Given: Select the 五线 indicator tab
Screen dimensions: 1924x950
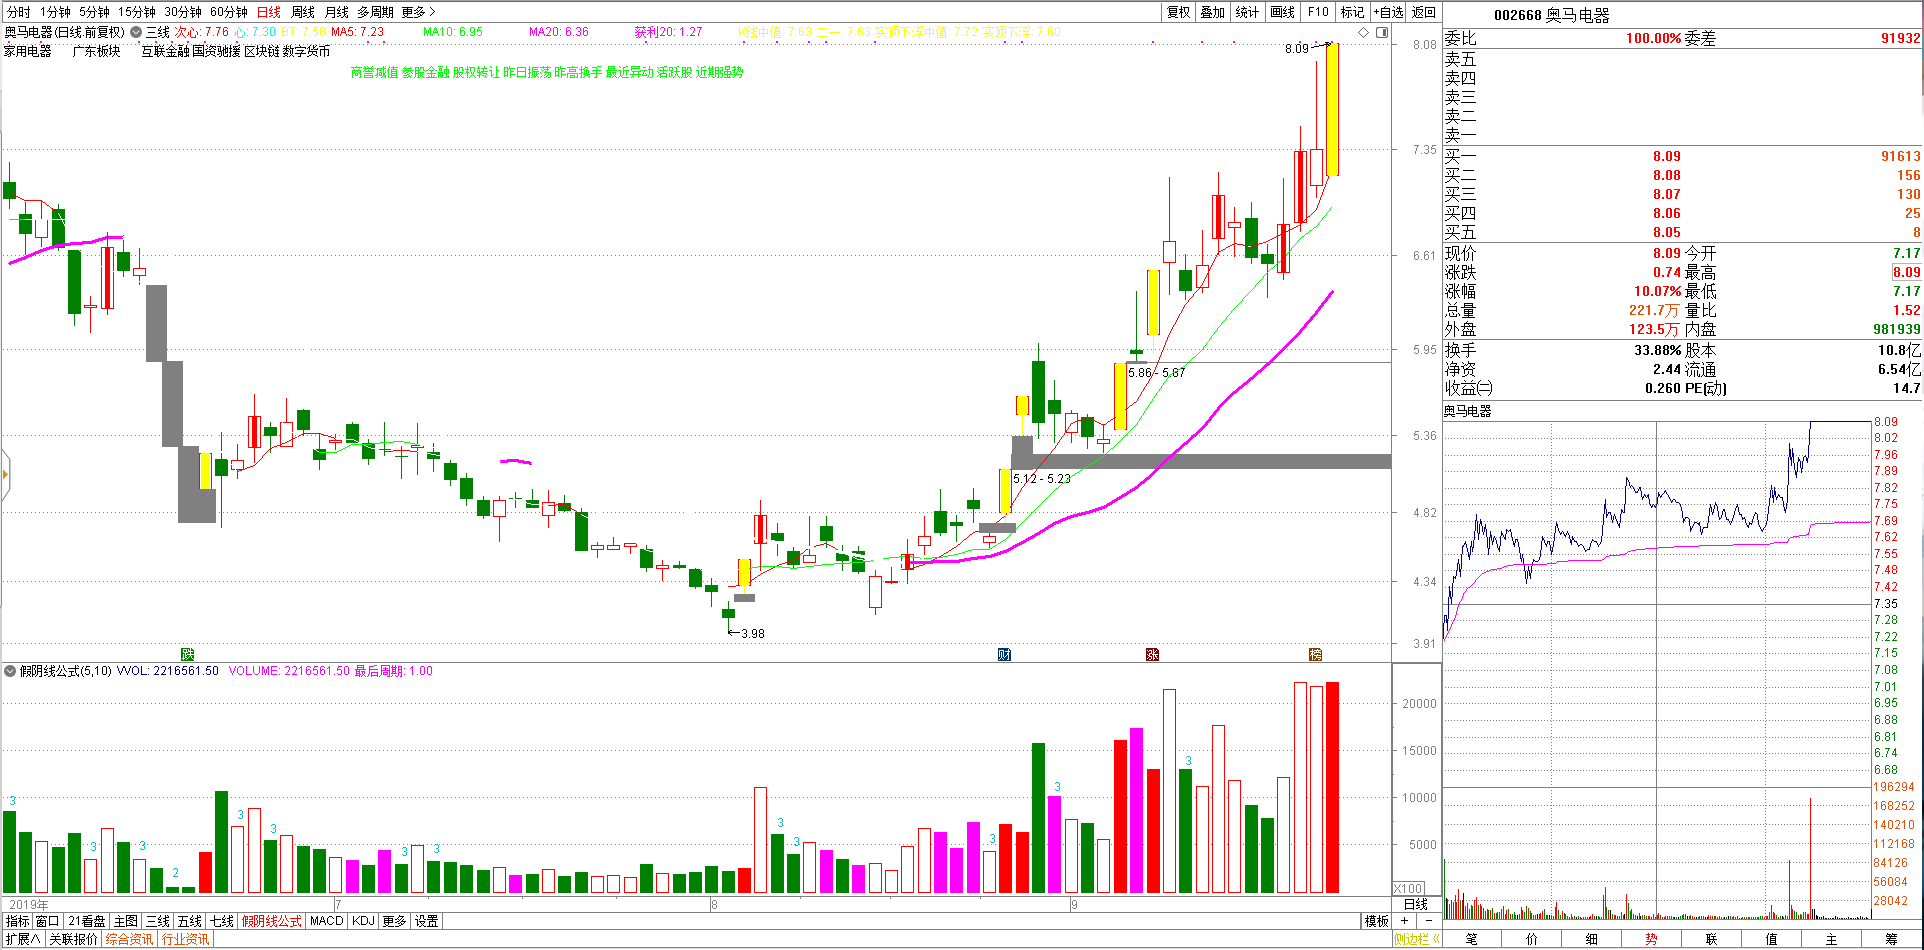Looking at the screenshot, I should tap(190, 921).
